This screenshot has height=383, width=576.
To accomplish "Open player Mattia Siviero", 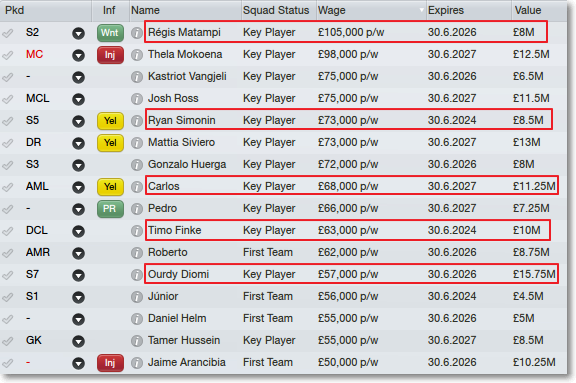I will 181,142.
